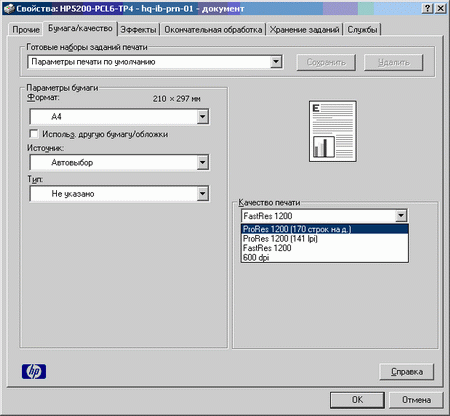Click the Отмена button

coord(416,400)
